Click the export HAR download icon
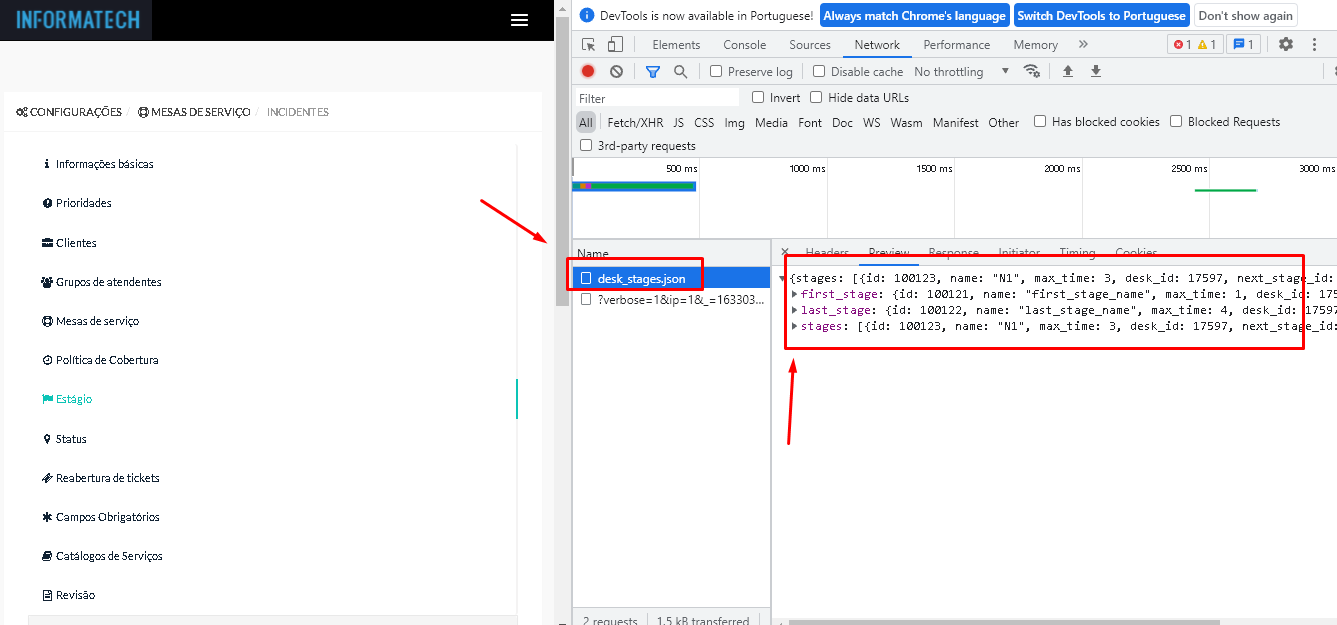The image size is (1337, 625). 1096,71
